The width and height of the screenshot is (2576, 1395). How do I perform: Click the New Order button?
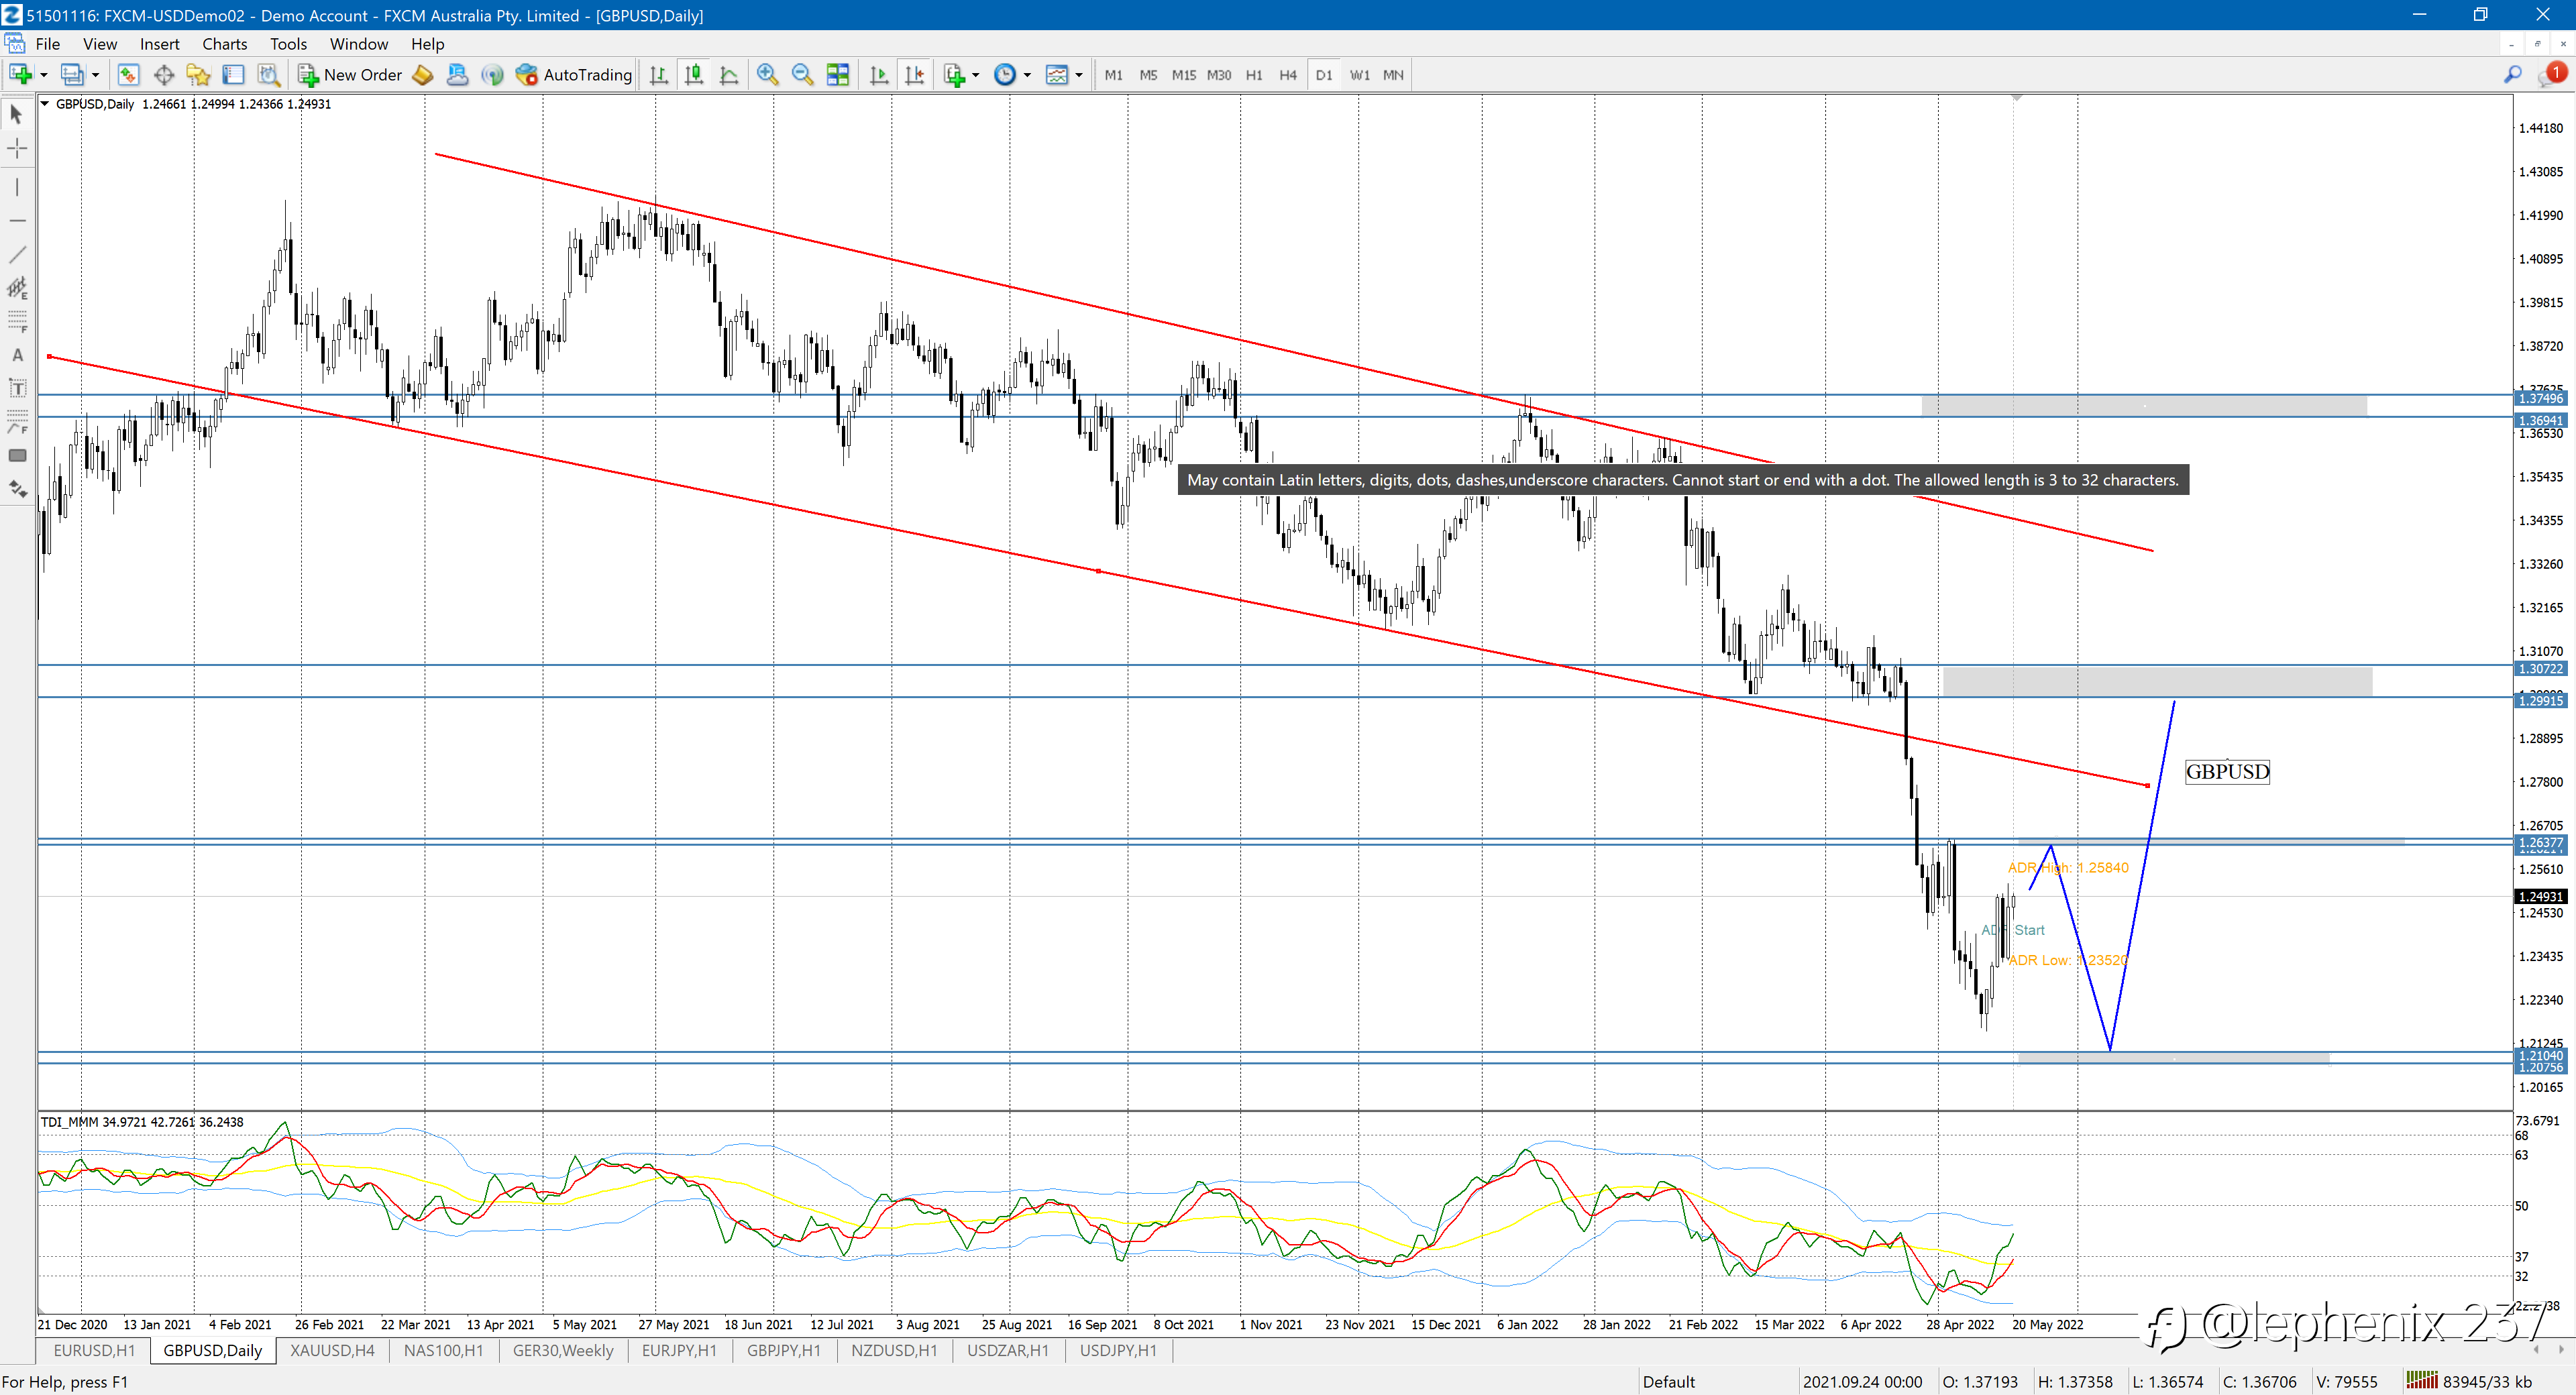tap(350, 75)
